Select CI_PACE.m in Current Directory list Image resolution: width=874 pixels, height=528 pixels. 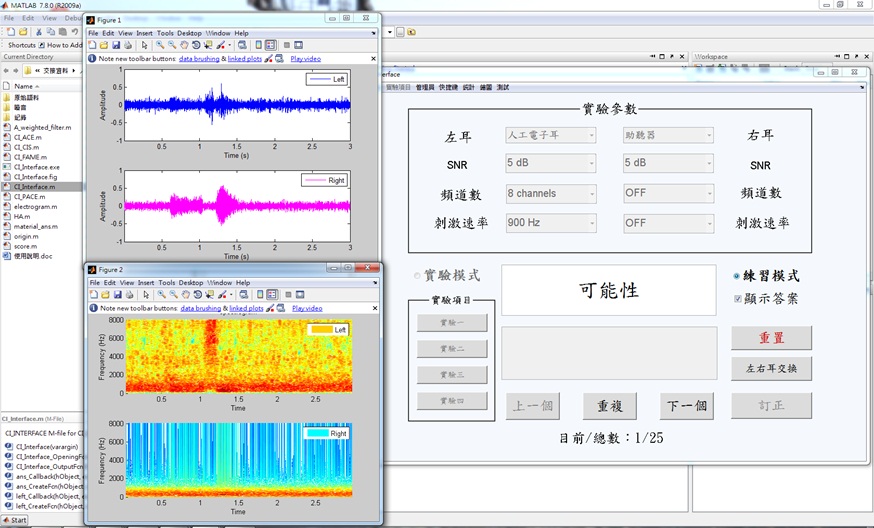coord(29,196)
